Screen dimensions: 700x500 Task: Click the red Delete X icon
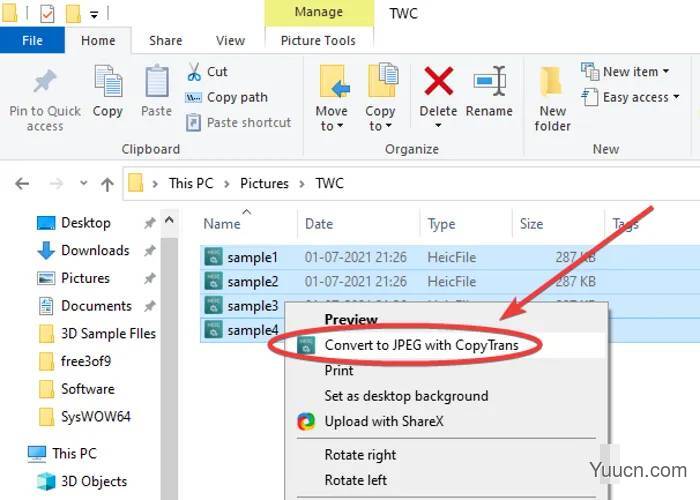pyautogui.click(x=438, y=81)
